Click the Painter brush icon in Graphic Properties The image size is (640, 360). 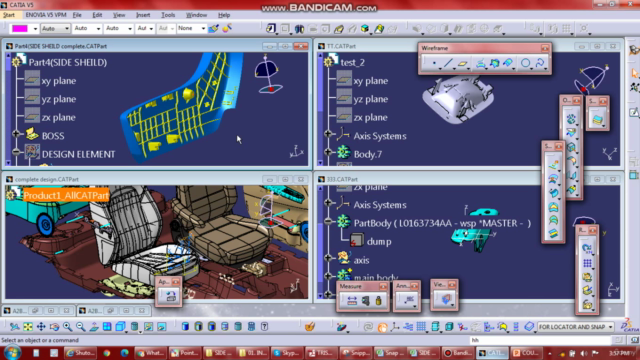[213, 29]
